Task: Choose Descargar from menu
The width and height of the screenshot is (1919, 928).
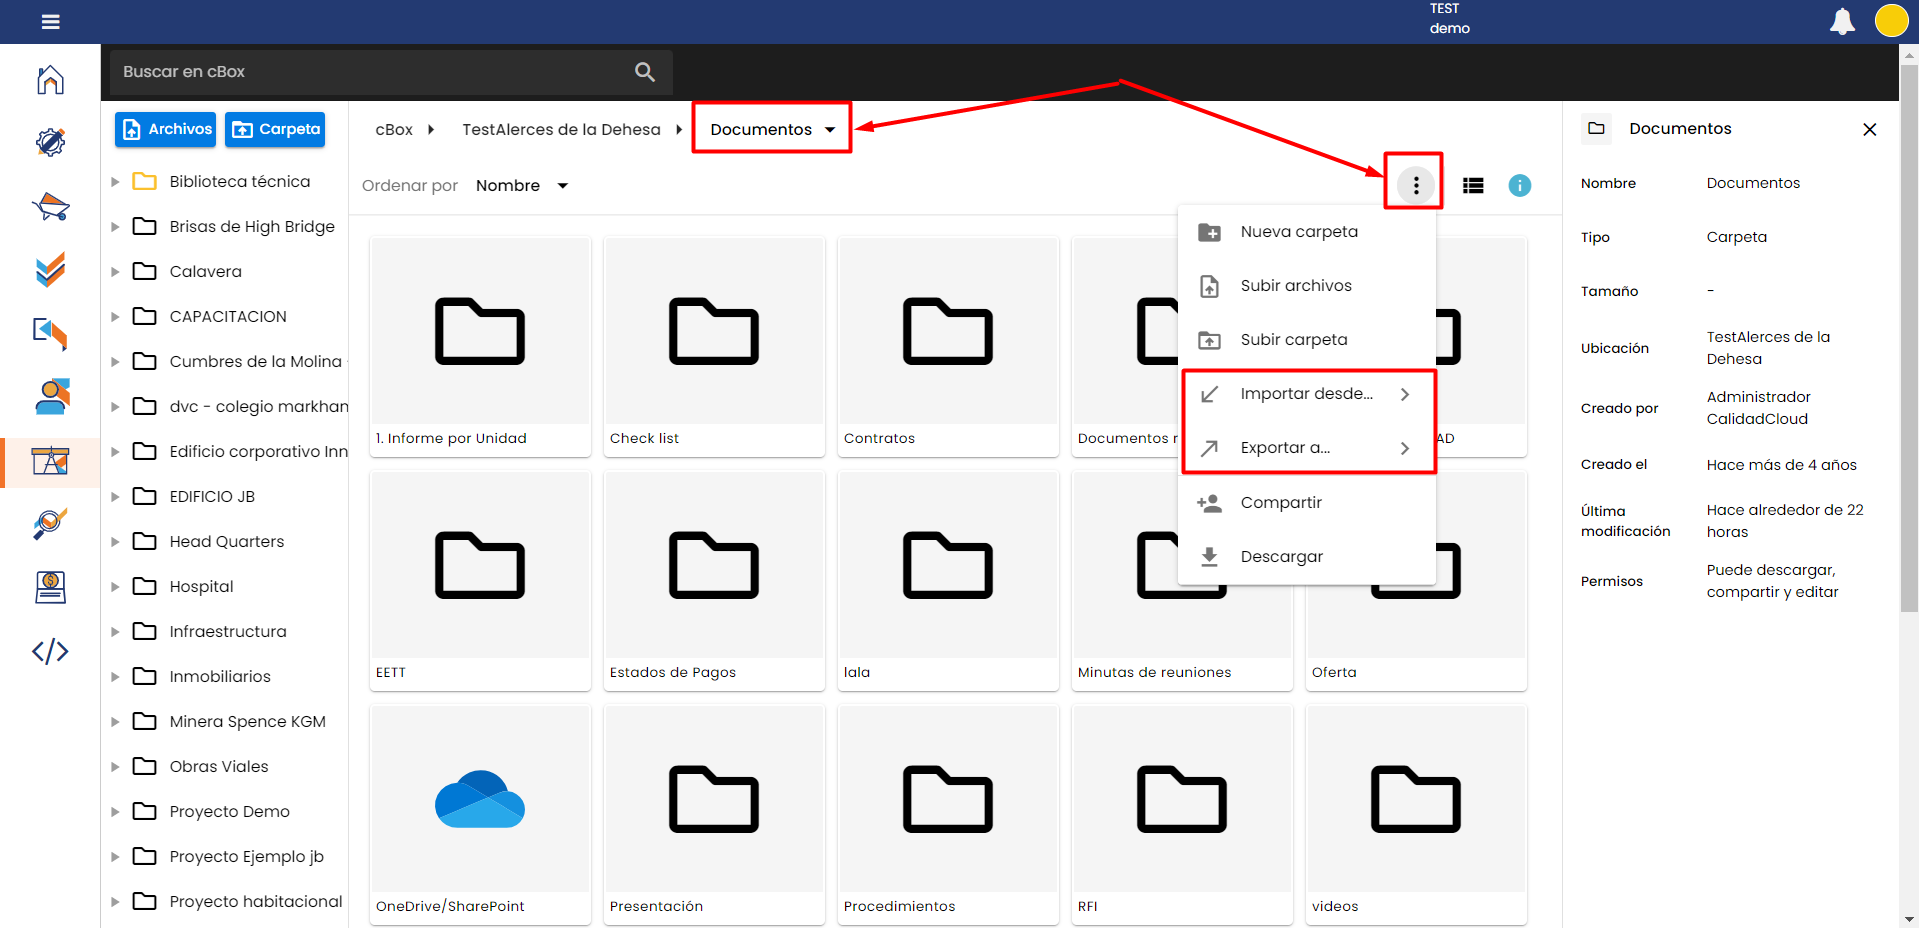Action: 1307,556
